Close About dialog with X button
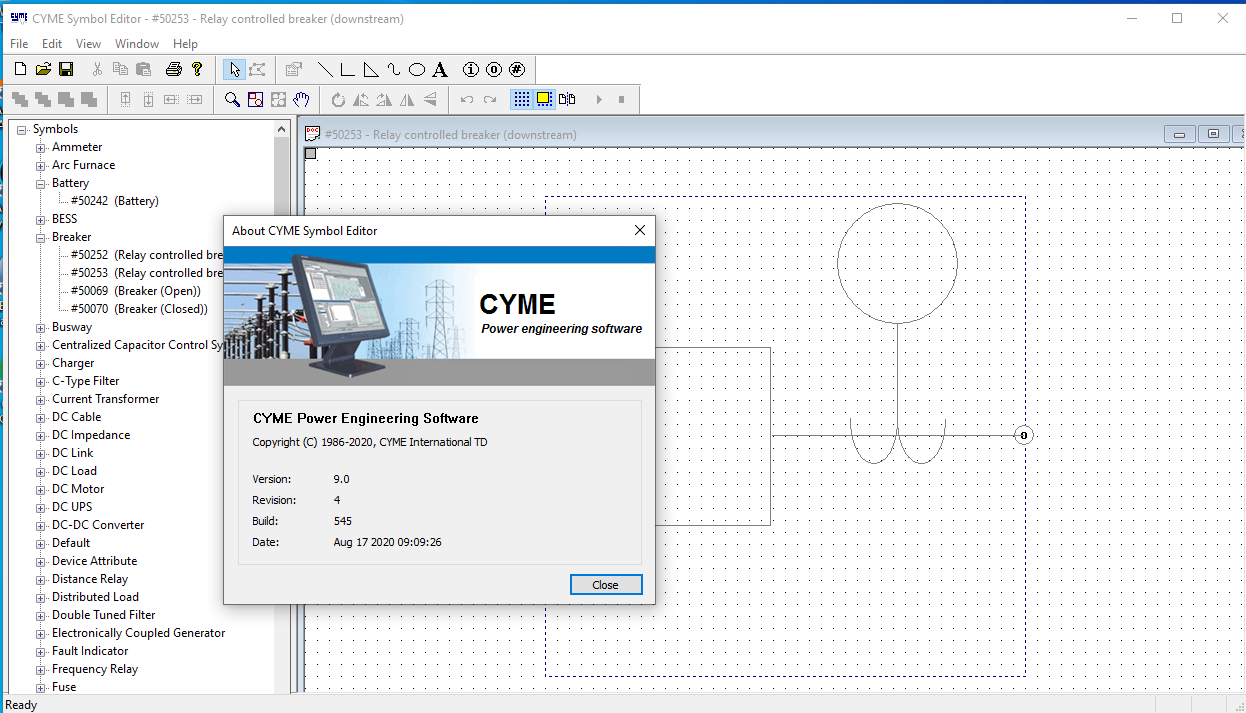Screen dimensions: 1246x713 tap(640, 230)
